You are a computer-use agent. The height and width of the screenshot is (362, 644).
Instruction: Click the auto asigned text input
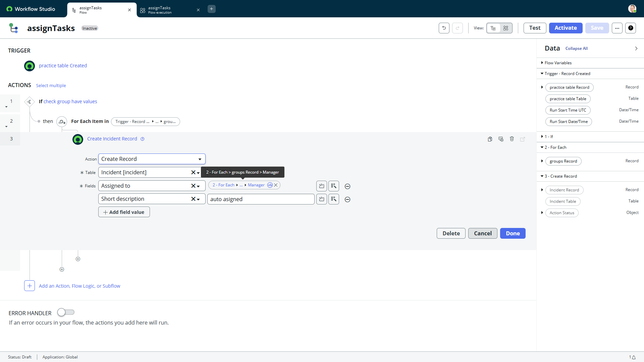pyautogui.click(x=261, y=199)
